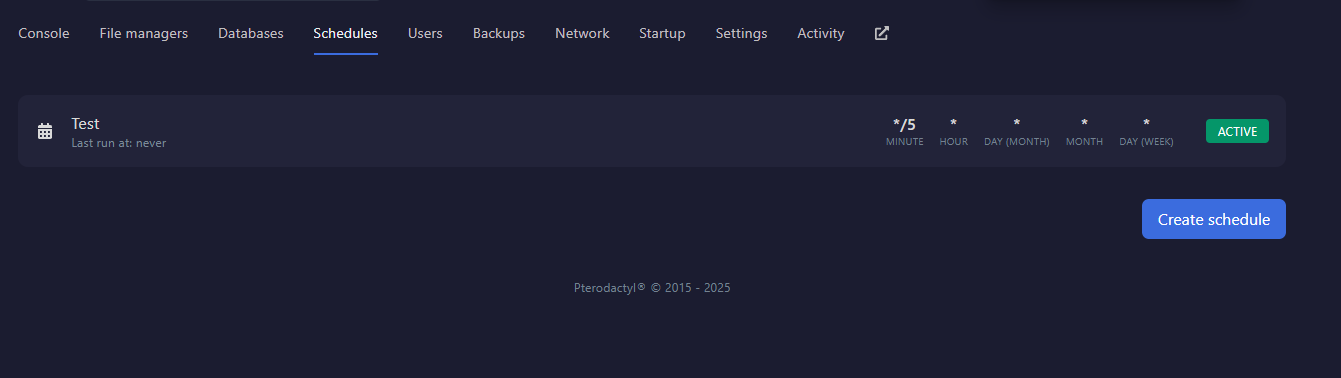Switch to the Console tab
The width and height of the screenshot is (1341, 378).
click(x=44, y=33)
